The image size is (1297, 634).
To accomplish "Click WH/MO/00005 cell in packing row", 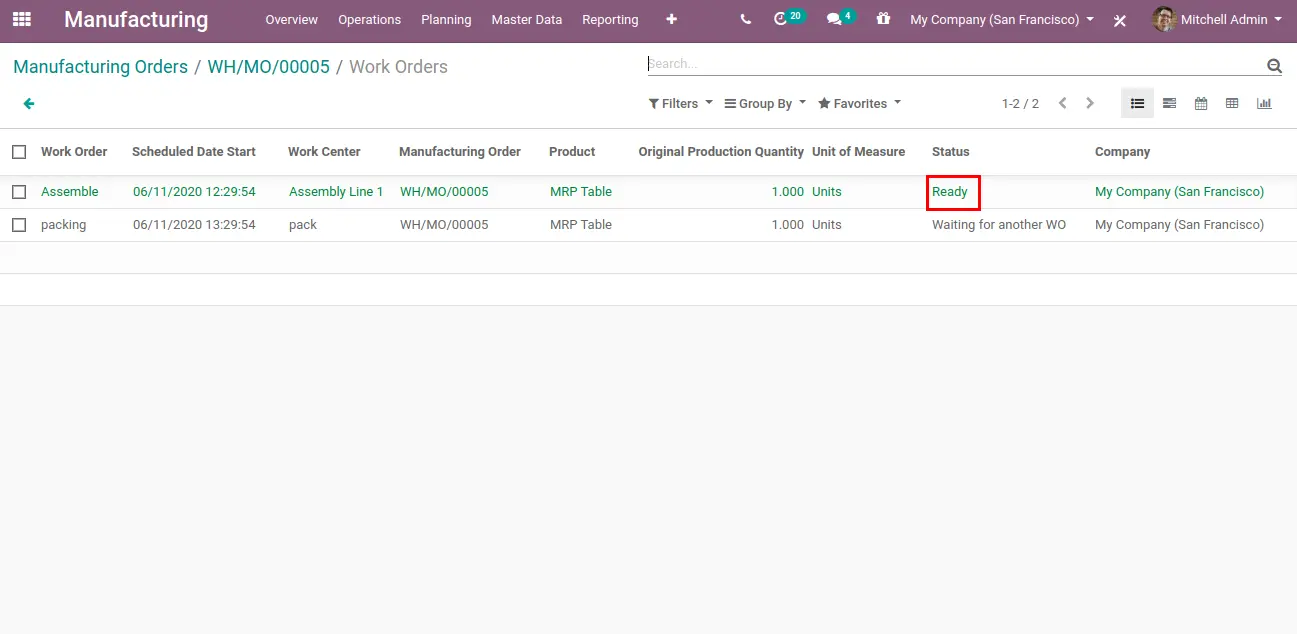I will pos(444,225).
